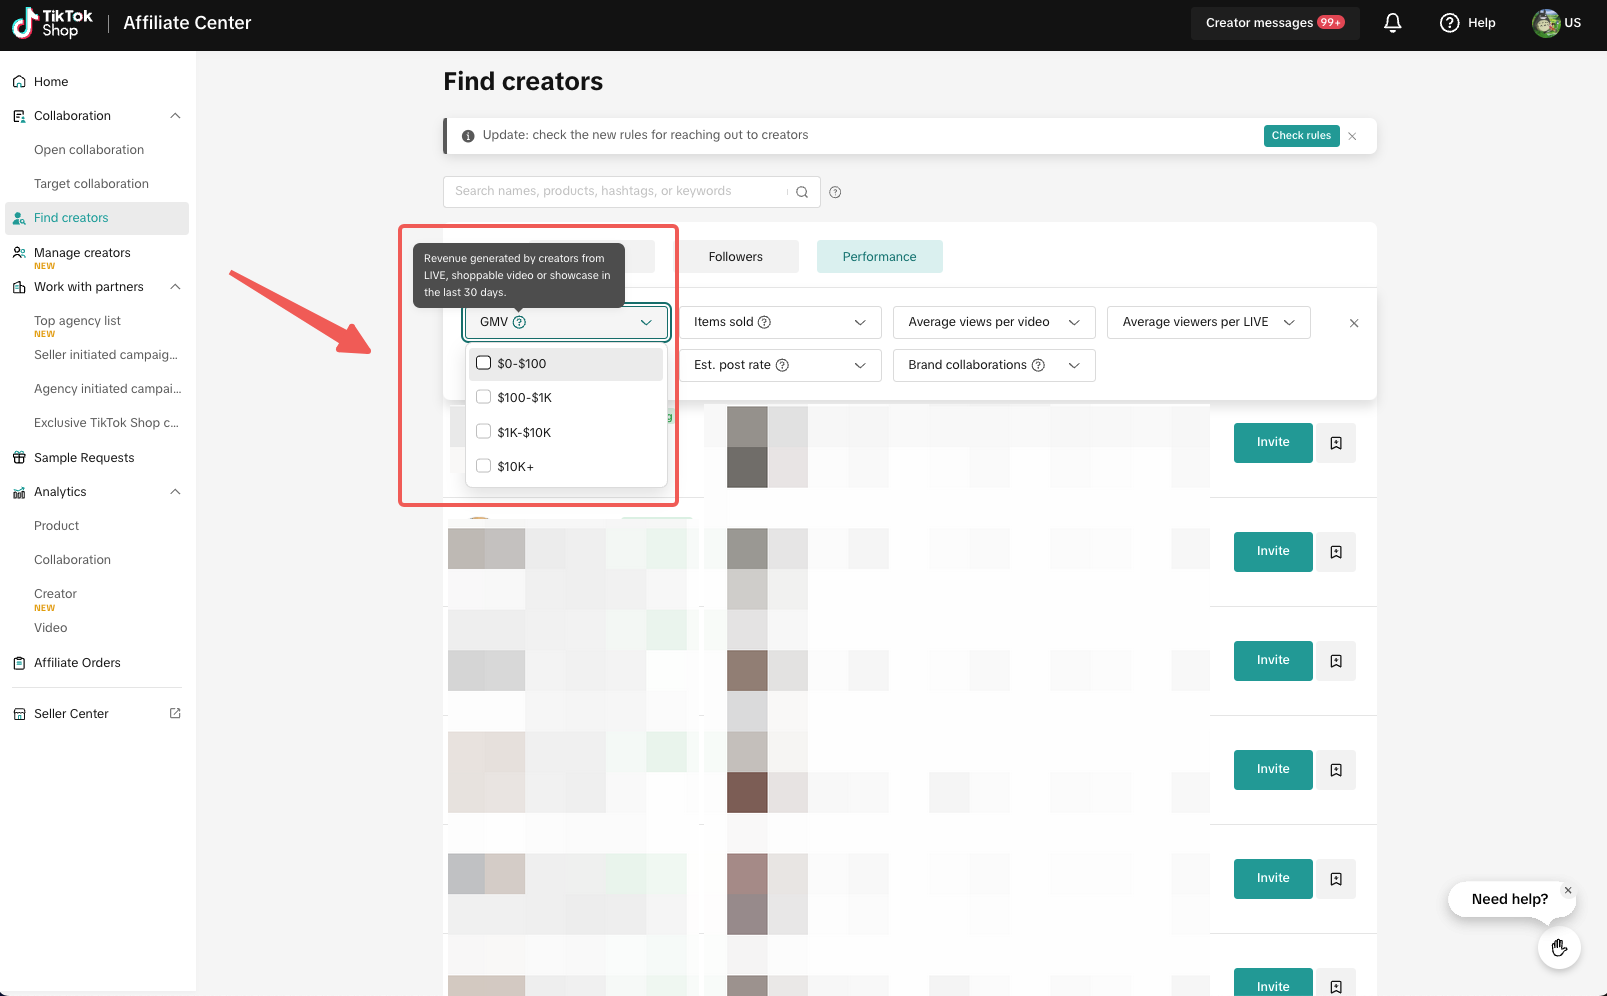The image size is (1607, 996).
Task: Click the info icon beside search box
Action: (x=835, y=192)
